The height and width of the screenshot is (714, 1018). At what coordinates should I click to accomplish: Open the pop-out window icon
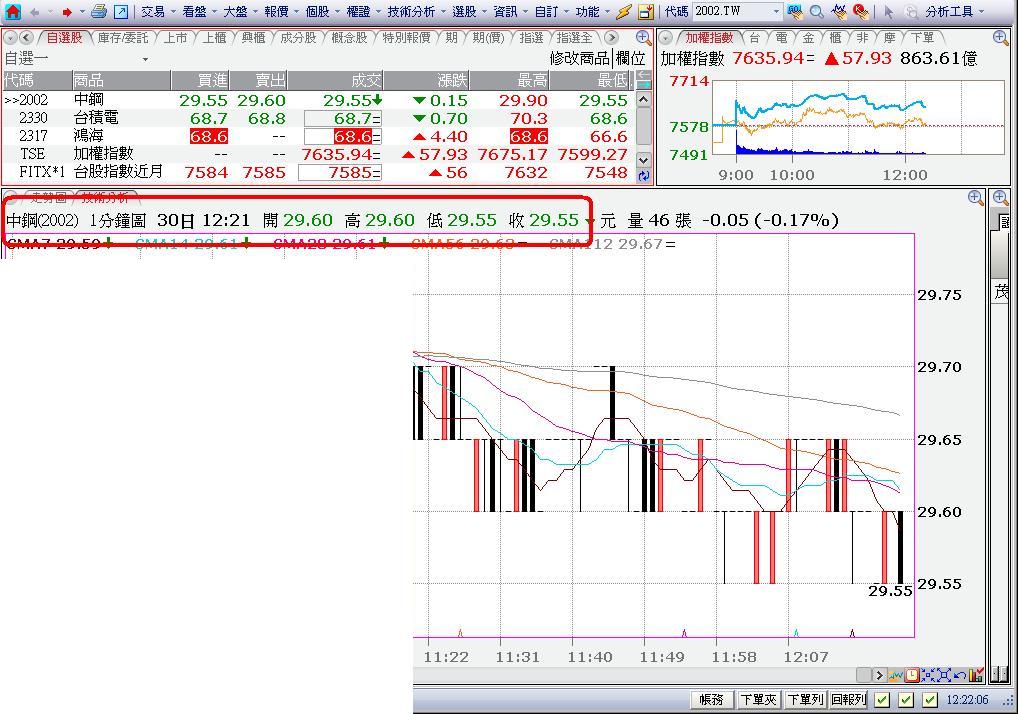121,11
